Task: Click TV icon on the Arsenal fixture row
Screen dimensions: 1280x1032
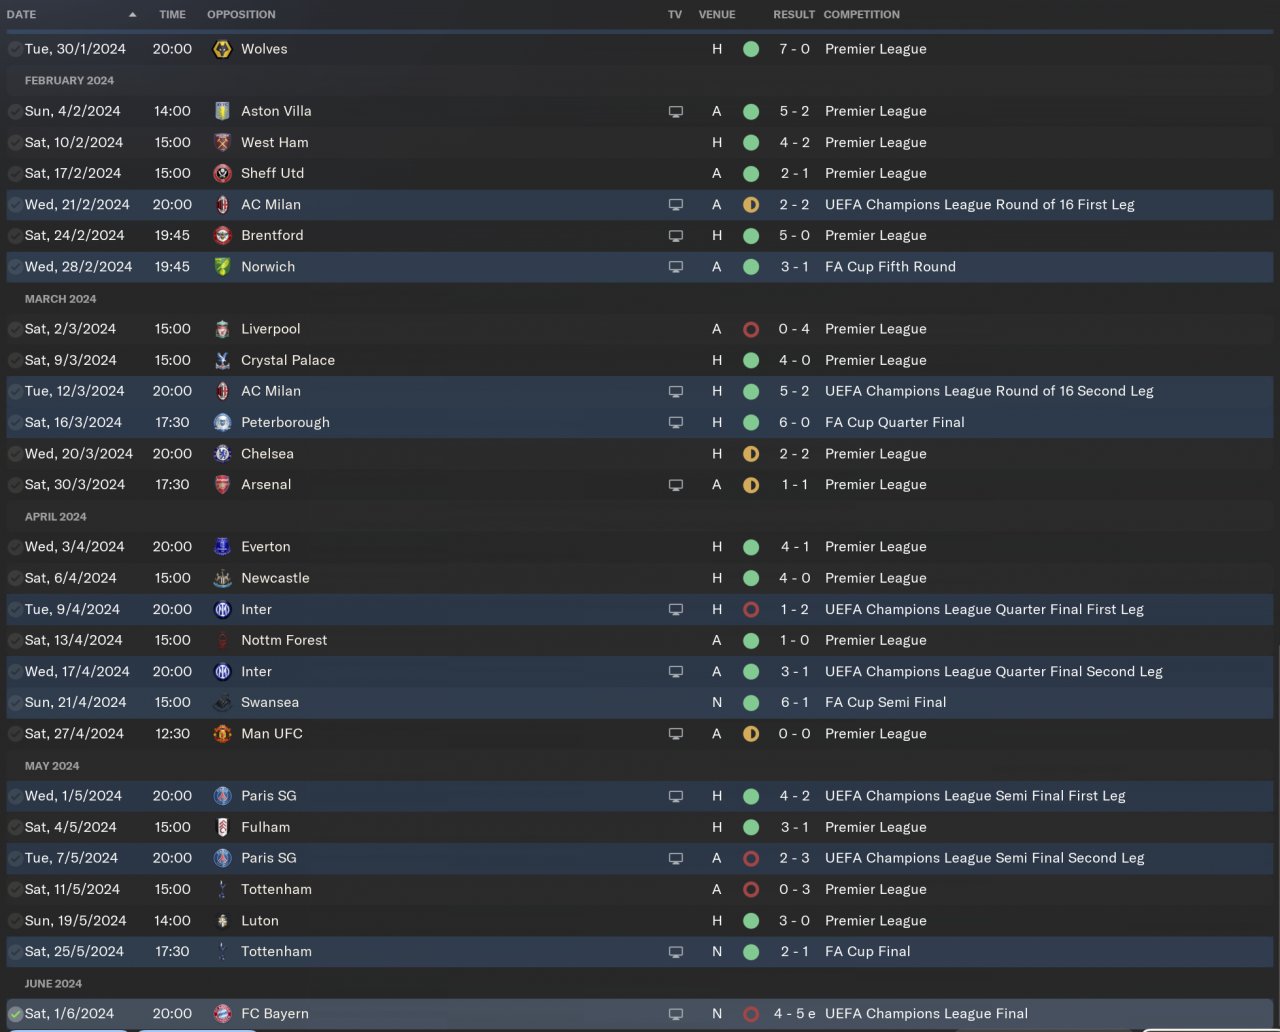Action: (x=676, y=485)
